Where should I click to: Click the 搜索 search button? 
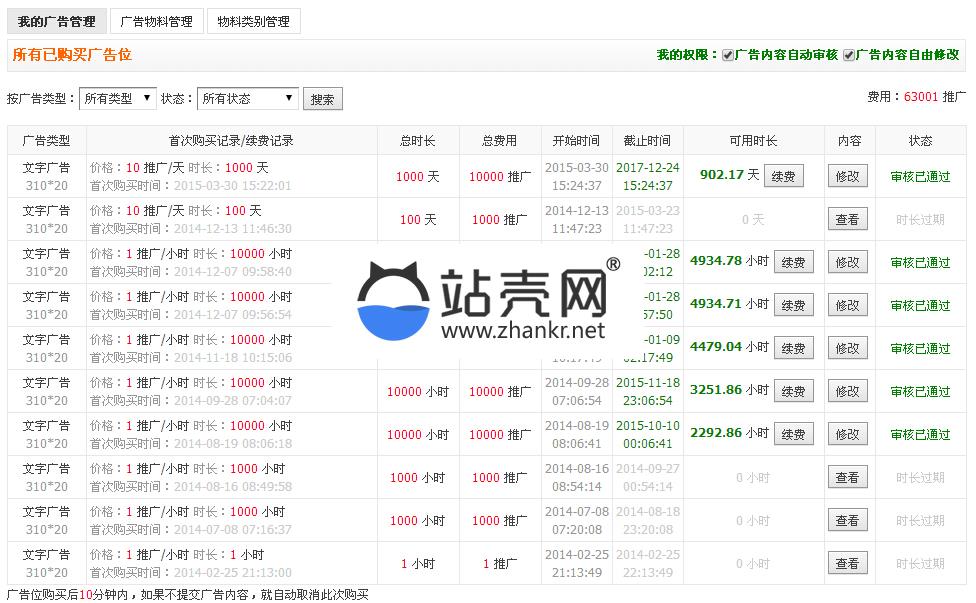pos(322,99)
